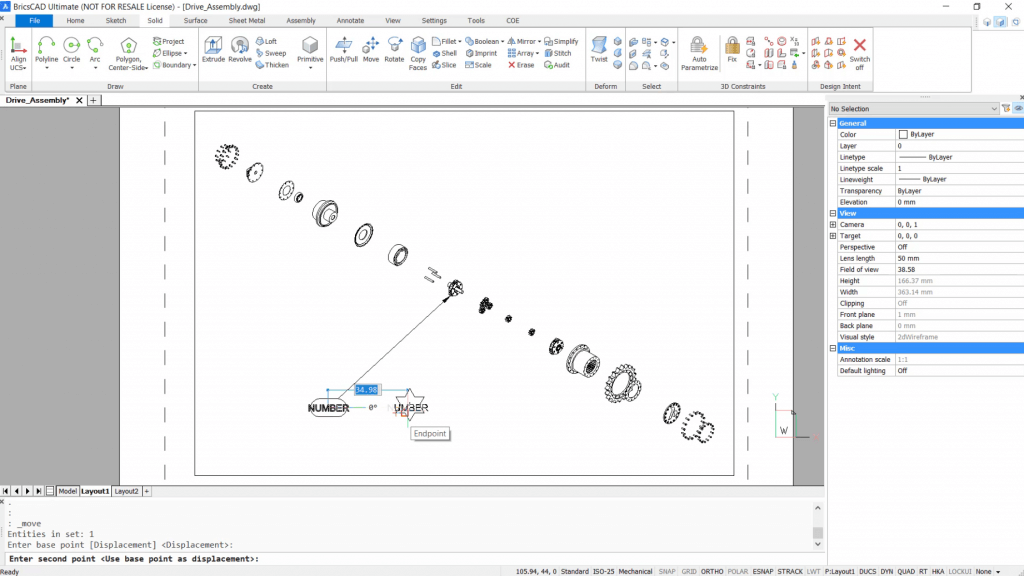Activate the Revolve tool
1024x576 pixels.
(240, 50)
